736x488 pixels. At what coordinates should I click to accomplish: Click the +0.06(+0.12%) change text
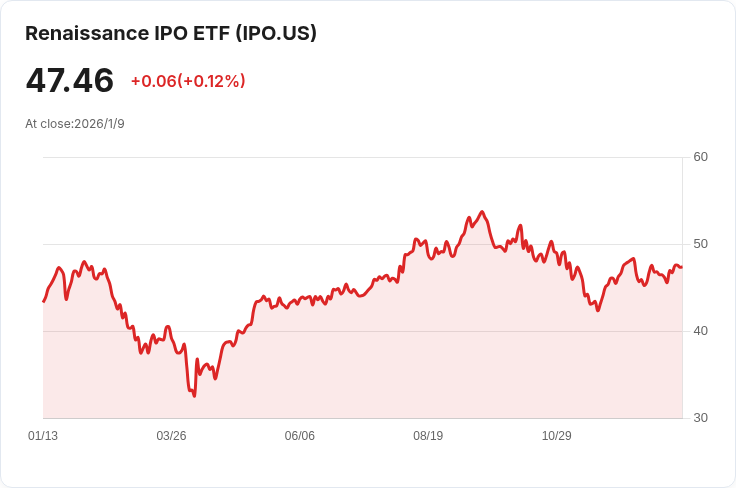coord(188,81)
